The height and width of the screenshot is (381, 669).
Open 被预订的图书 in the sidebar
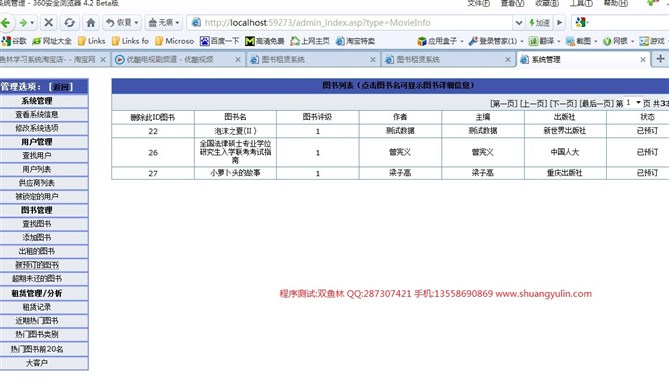(x=37, y=265)
